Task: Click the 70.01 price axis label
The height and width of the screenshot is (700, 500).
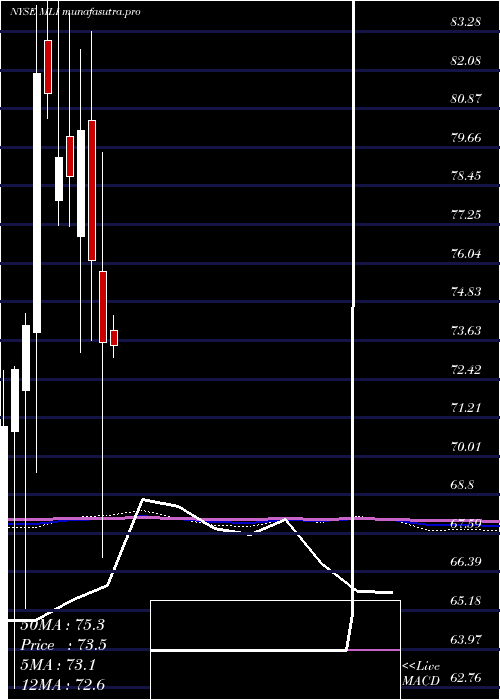Action: 465,446
